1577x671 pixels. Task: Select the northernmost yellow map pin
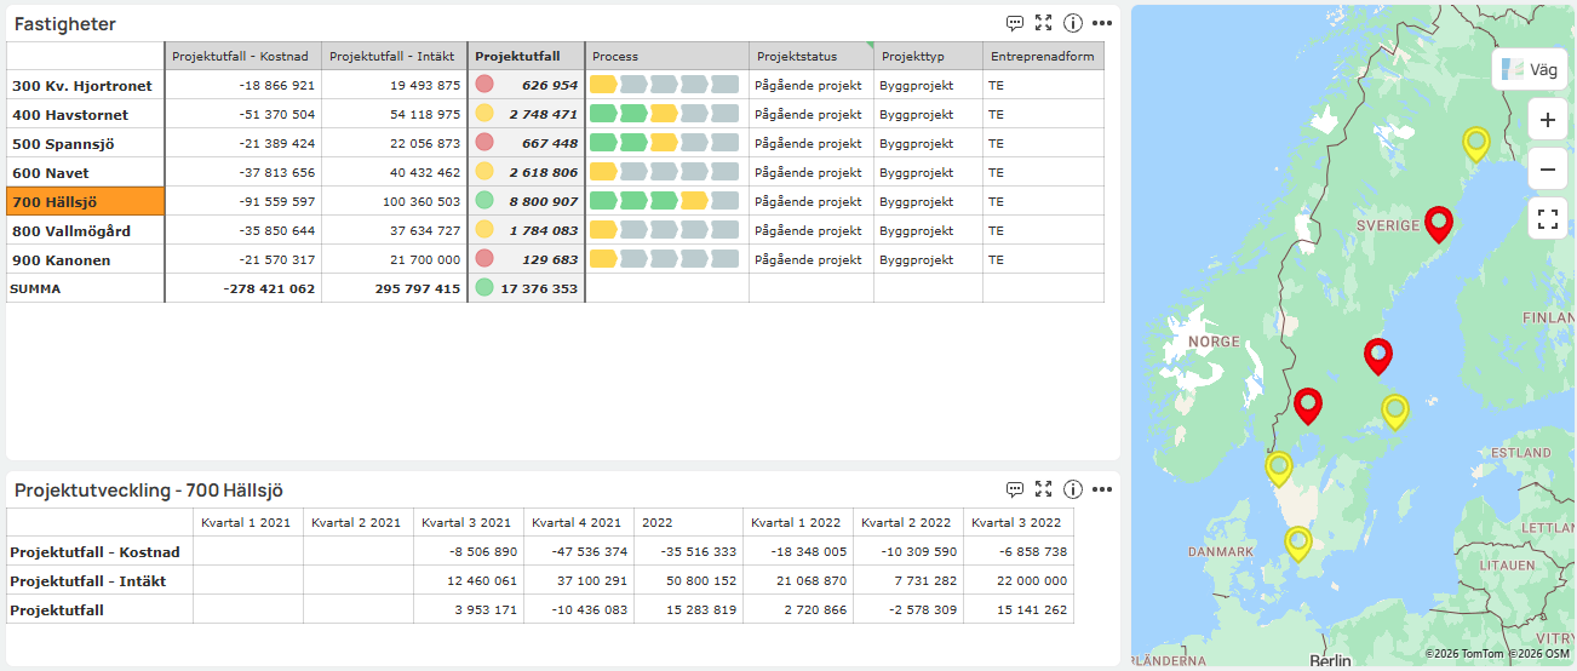coord(1476,143)
